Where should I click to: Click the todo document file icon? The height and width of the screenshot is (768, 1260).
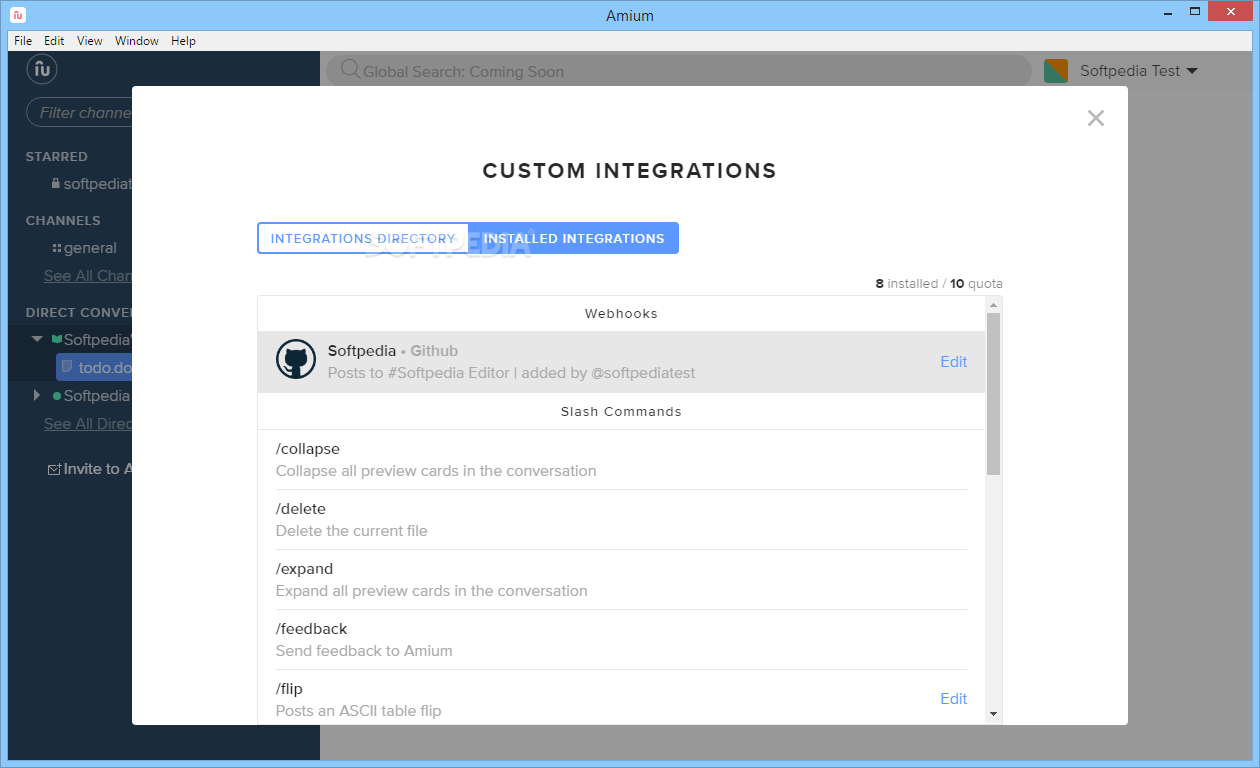pyautogui.click(x=68, y=367)
